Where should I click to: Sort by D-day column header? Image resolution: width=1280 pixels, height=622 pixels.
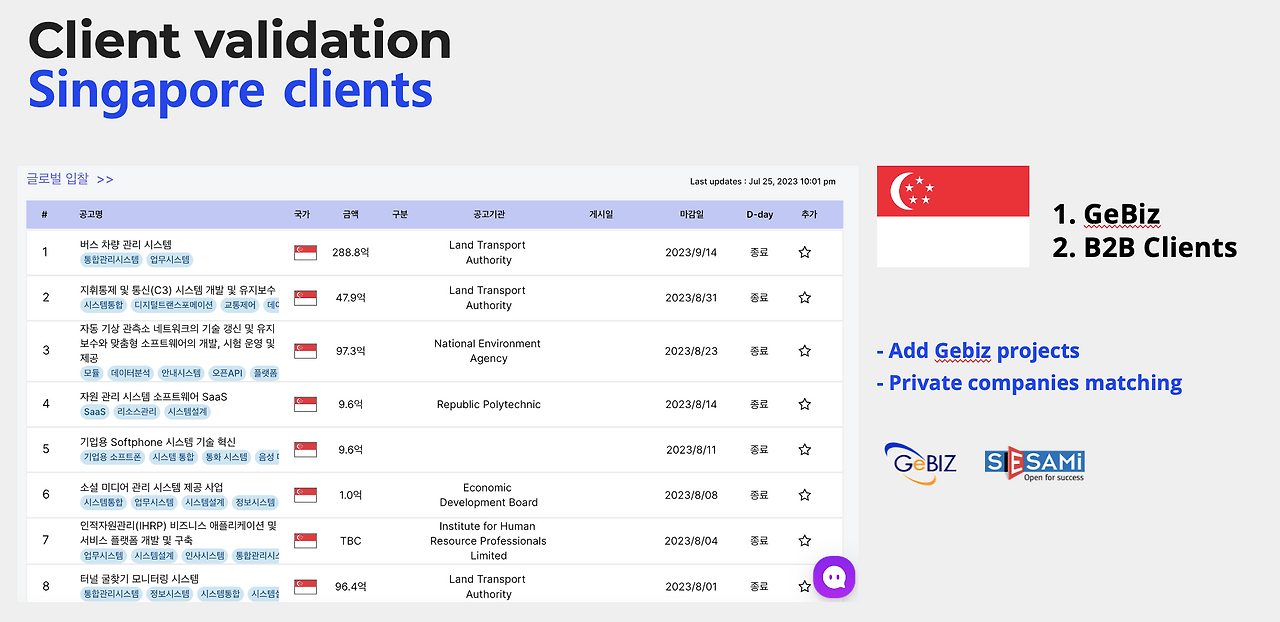coord(759,215)
